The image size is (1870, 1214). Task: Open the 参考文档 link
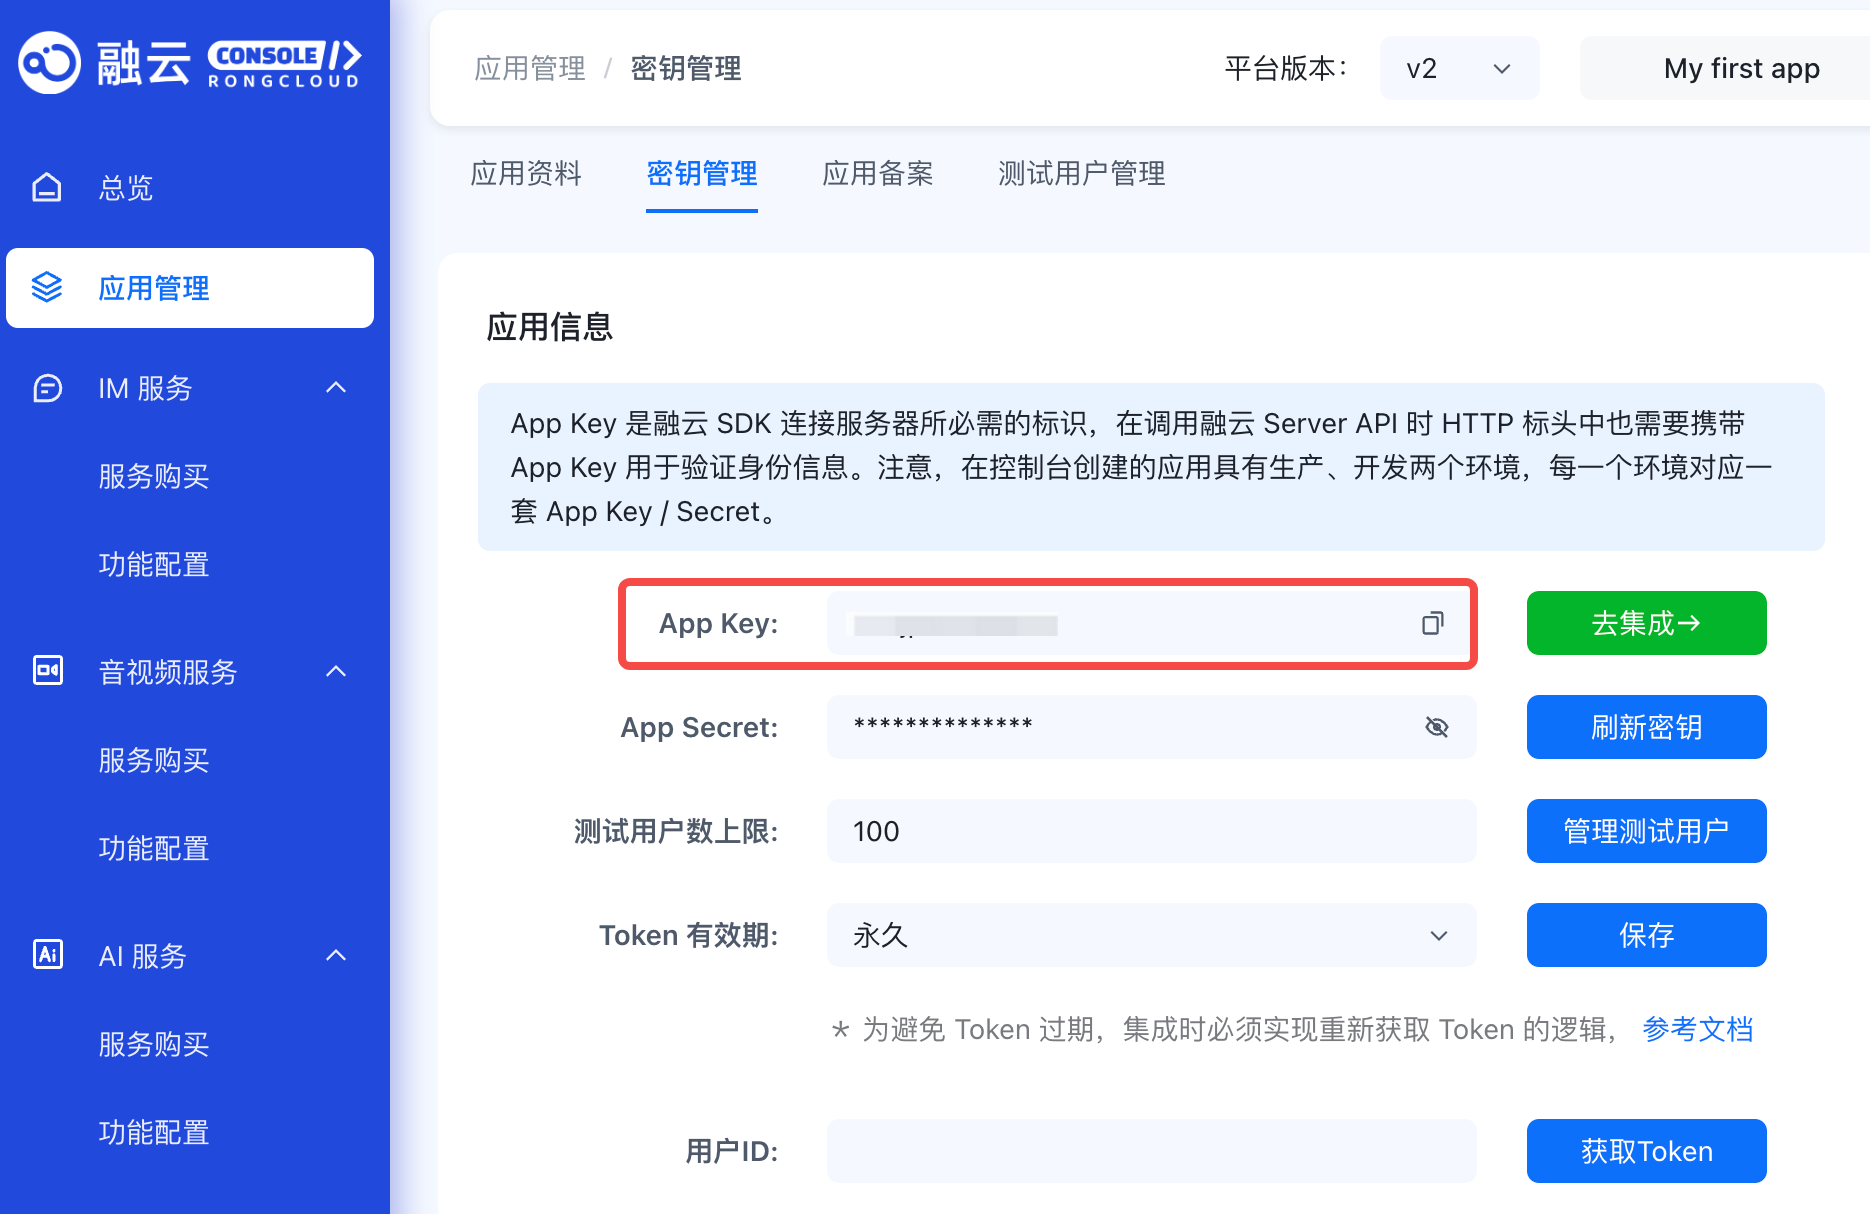pos(1697,1029)
